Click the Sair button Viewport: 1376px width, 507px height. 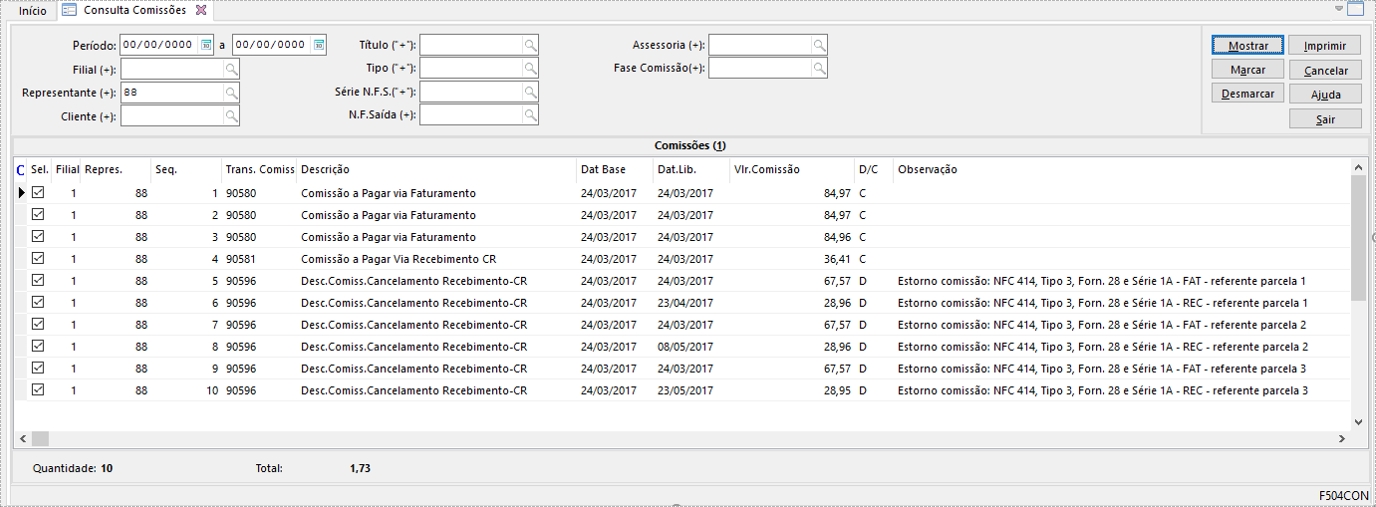click(1325, 119)
